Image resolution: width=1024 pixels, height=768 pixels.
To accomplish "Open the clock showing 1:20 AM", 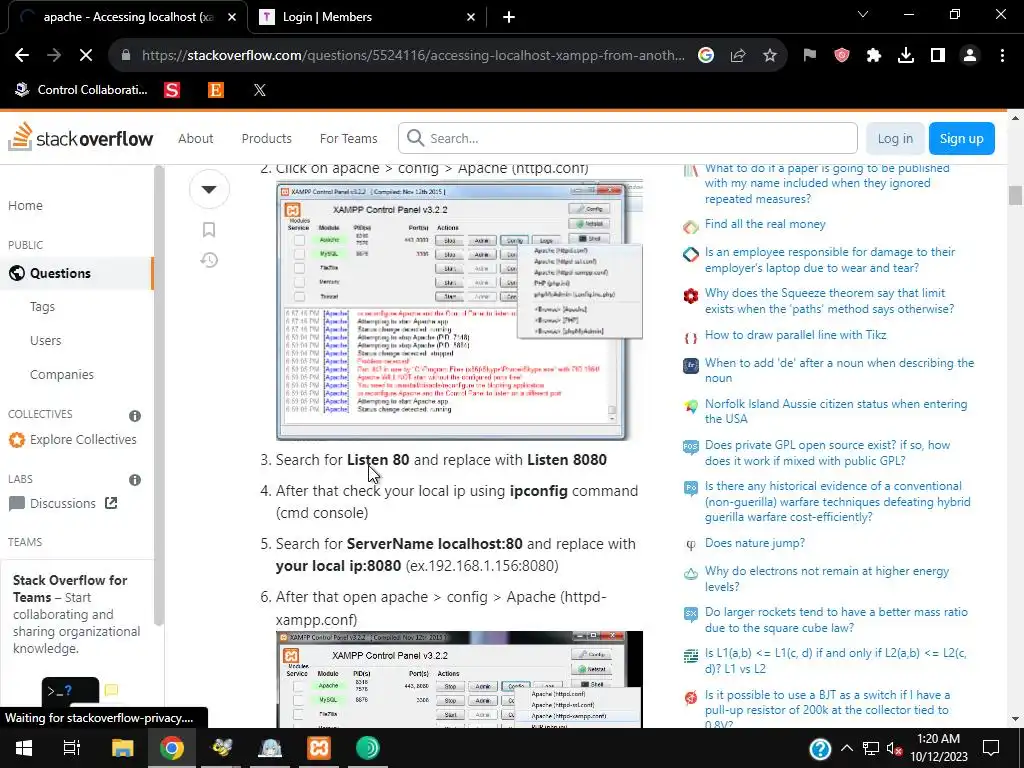I will (938, 748).
